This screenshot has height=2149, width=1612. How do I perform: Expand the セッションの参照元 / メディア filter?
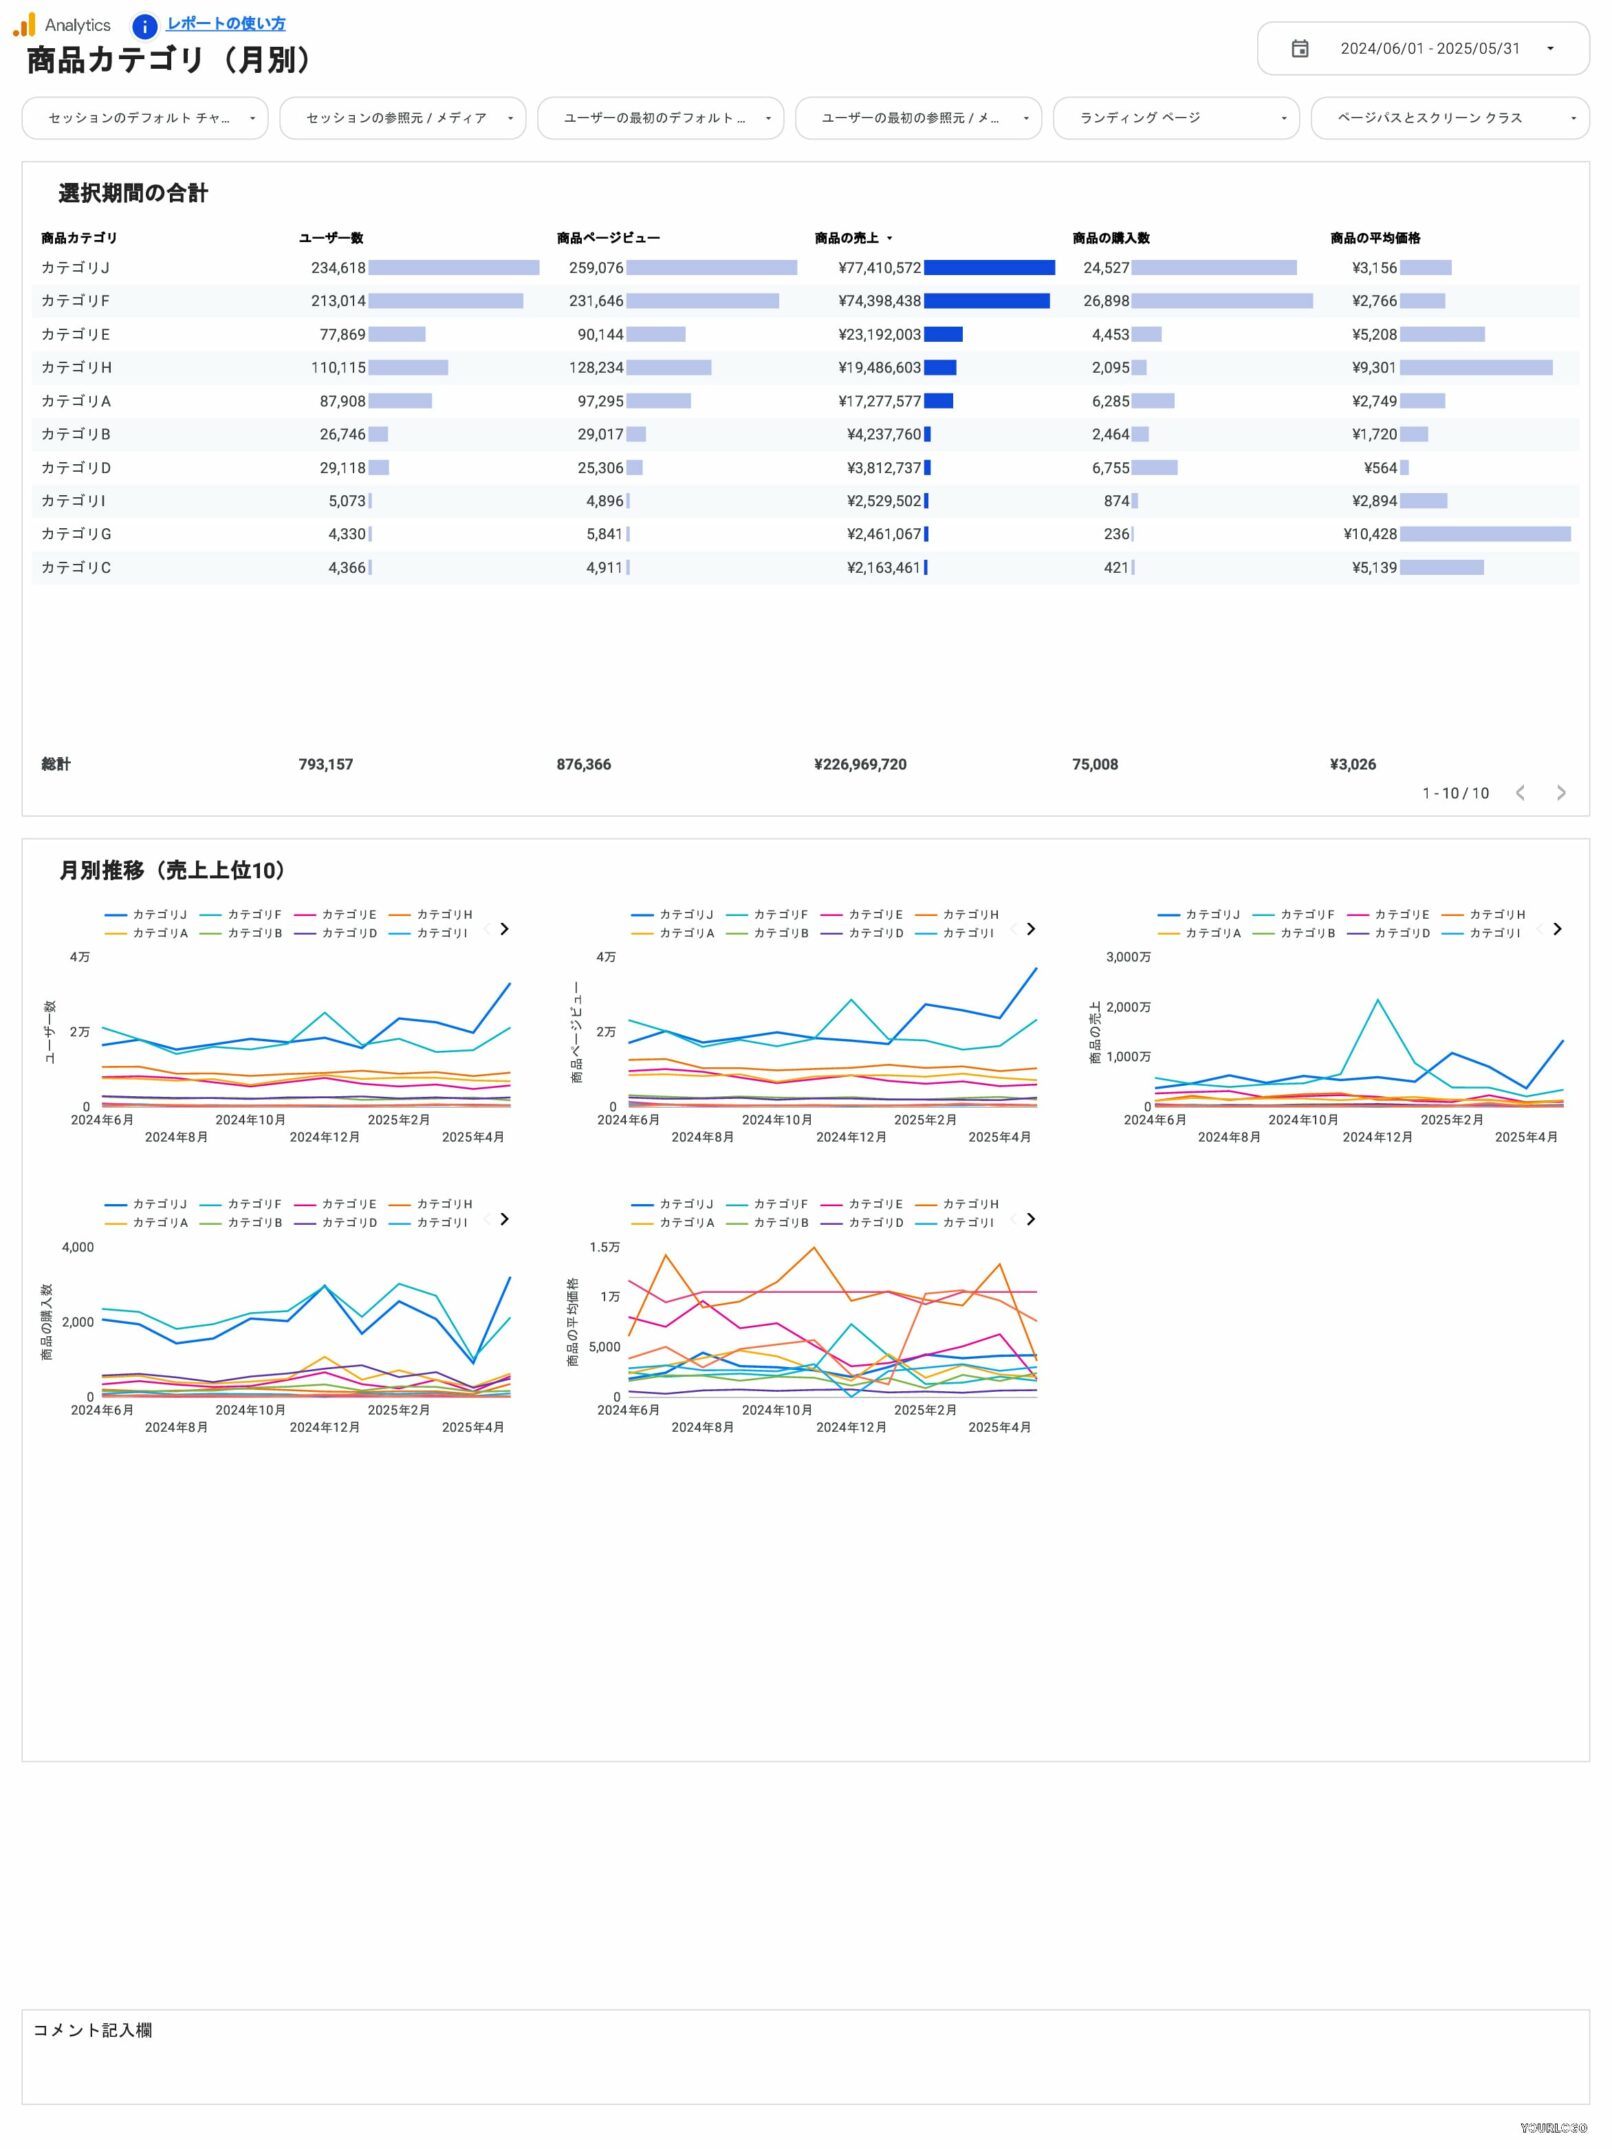pos(402,118)
